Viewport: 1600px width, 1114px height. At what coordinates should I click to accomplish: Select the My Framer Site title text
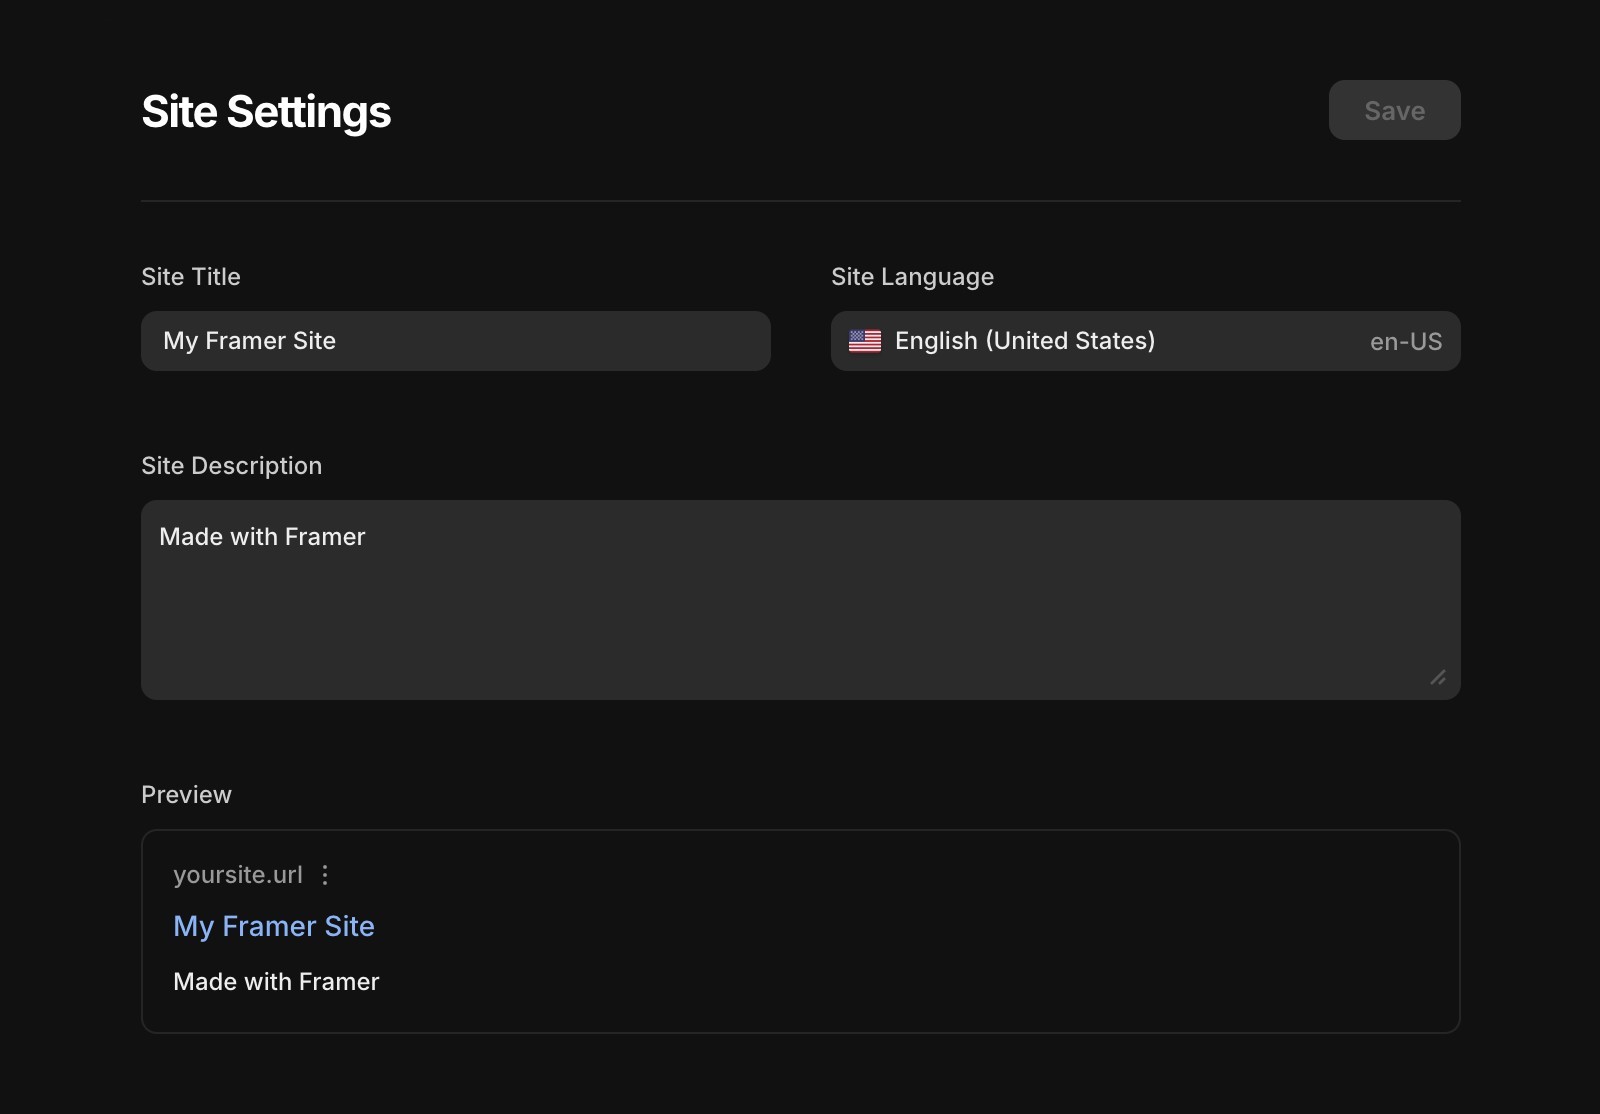(249, 341)
